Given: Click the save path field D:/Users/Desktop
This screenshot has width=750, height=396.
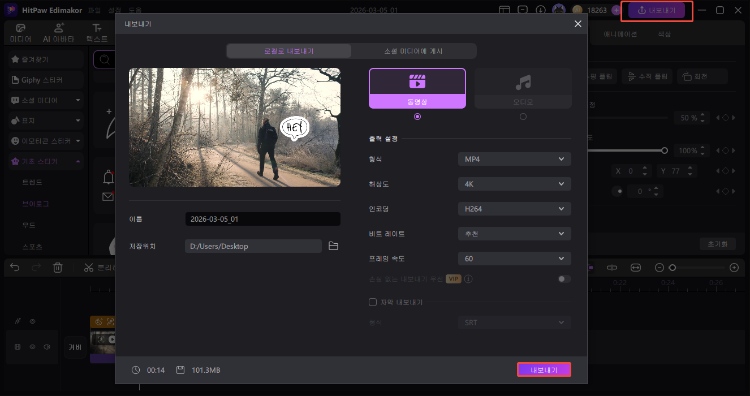Looking at the screenshot, I should click(x=253, y=246).
